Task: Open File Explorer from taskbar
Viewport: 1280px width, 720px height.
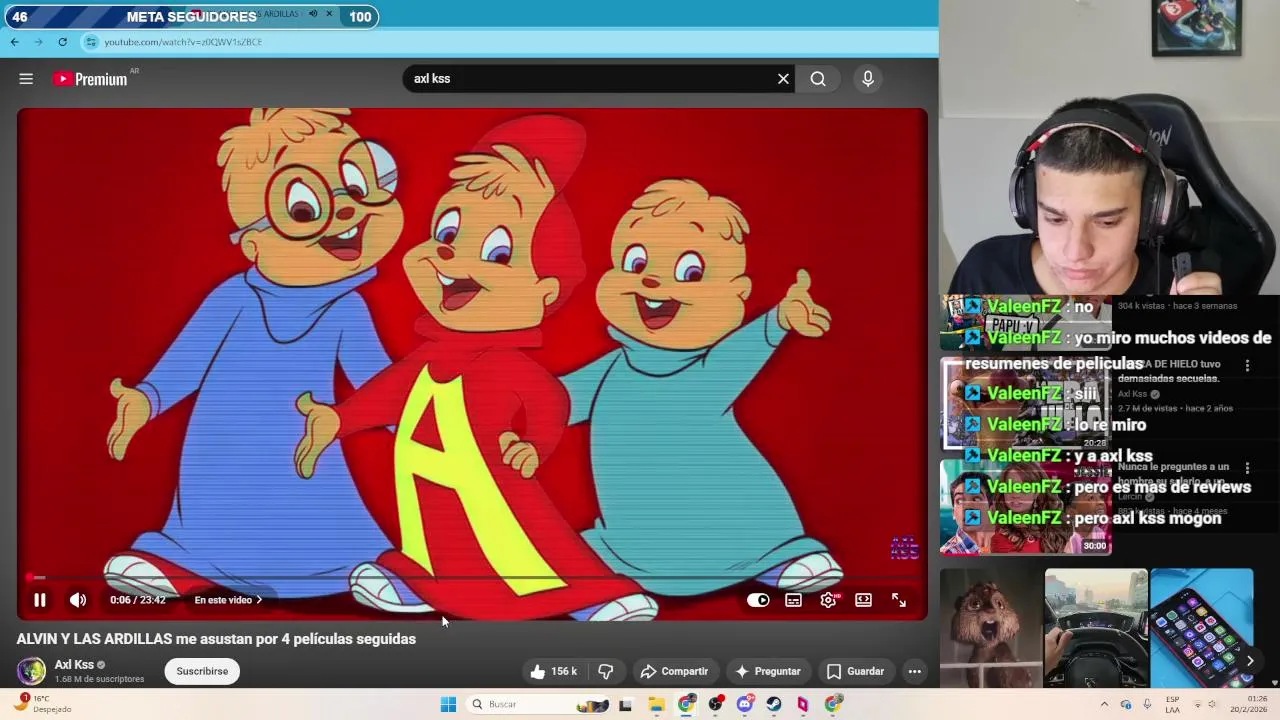Action: (656, 705)
